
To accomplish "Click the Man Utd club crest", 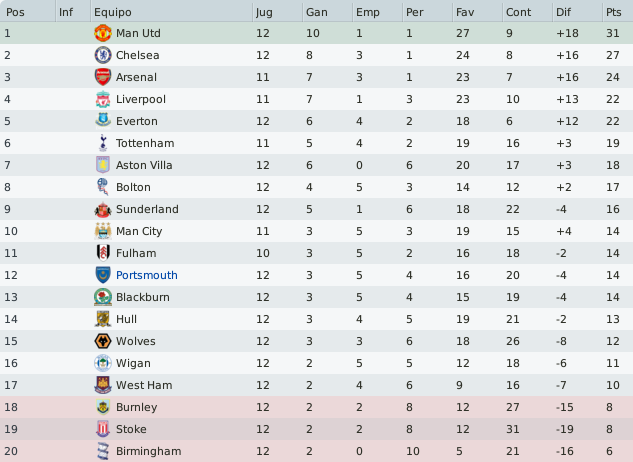I will [103, 33].
